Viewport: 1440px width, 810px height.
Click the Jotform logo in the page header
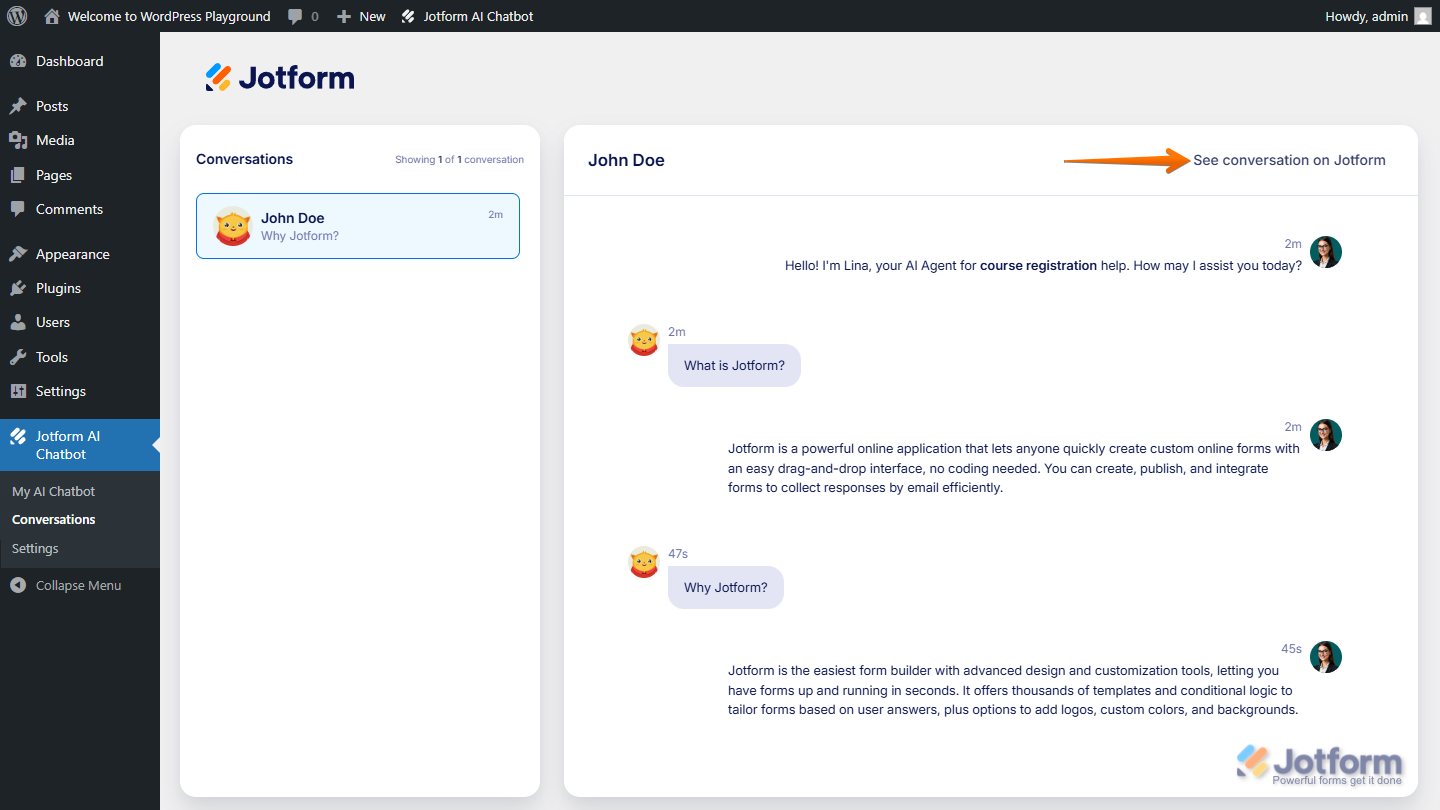[280, 77]
